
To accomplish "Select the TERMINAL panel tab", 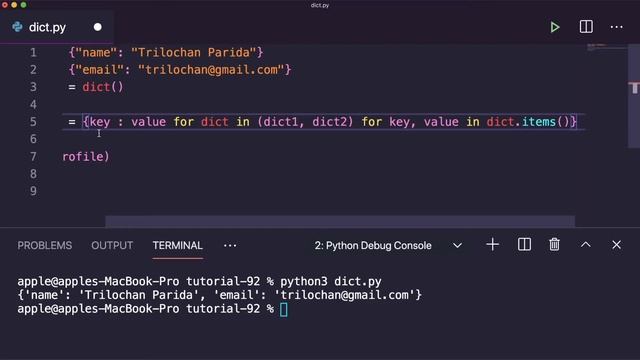I will 178,245.
